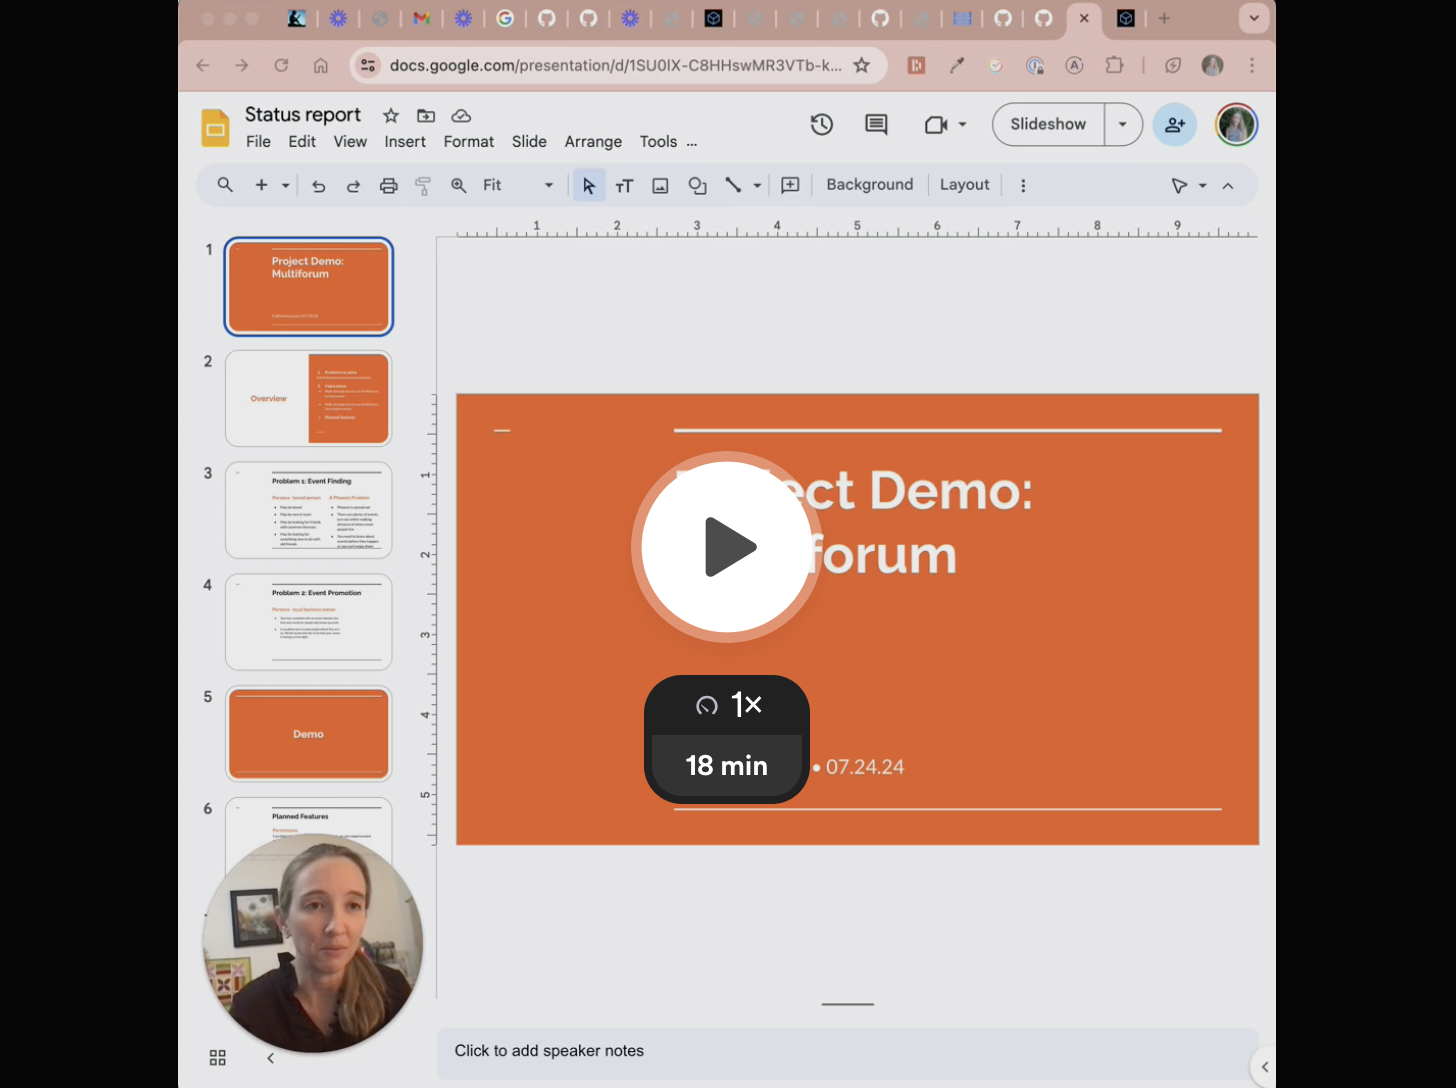Click the Redo arrow

click(x=353, y=185)
